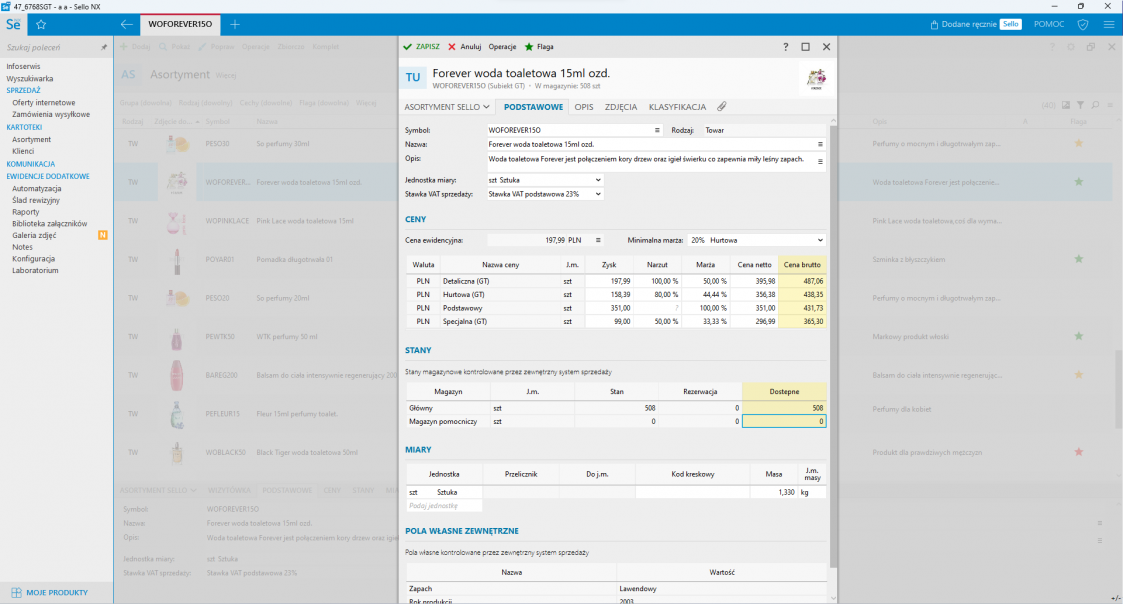Open the attachments paperclip tab

(721, 107)
